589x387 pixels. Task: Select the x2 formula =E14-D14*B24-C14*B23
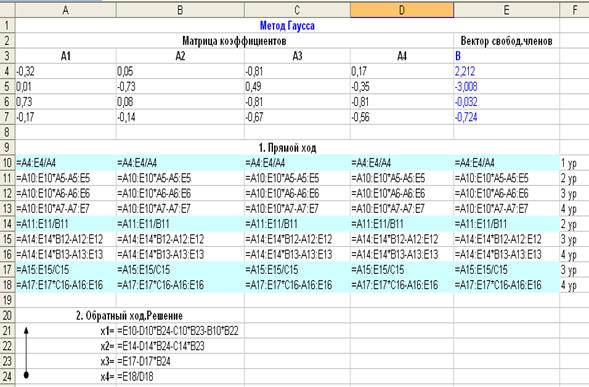click(x=180, y=346)
